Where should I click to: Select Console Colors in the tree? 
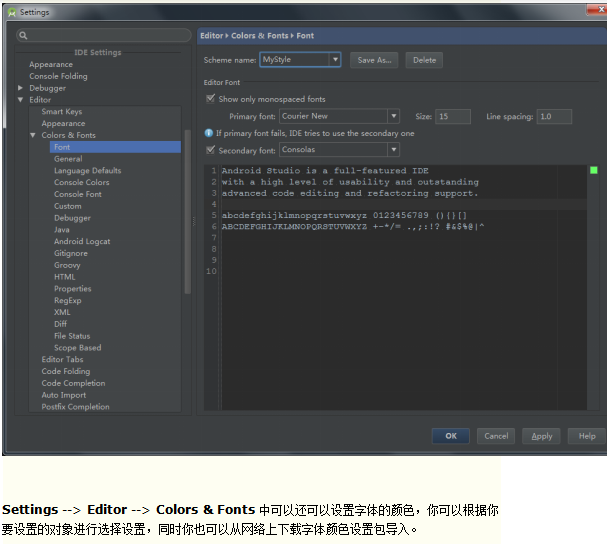[82, 183]
